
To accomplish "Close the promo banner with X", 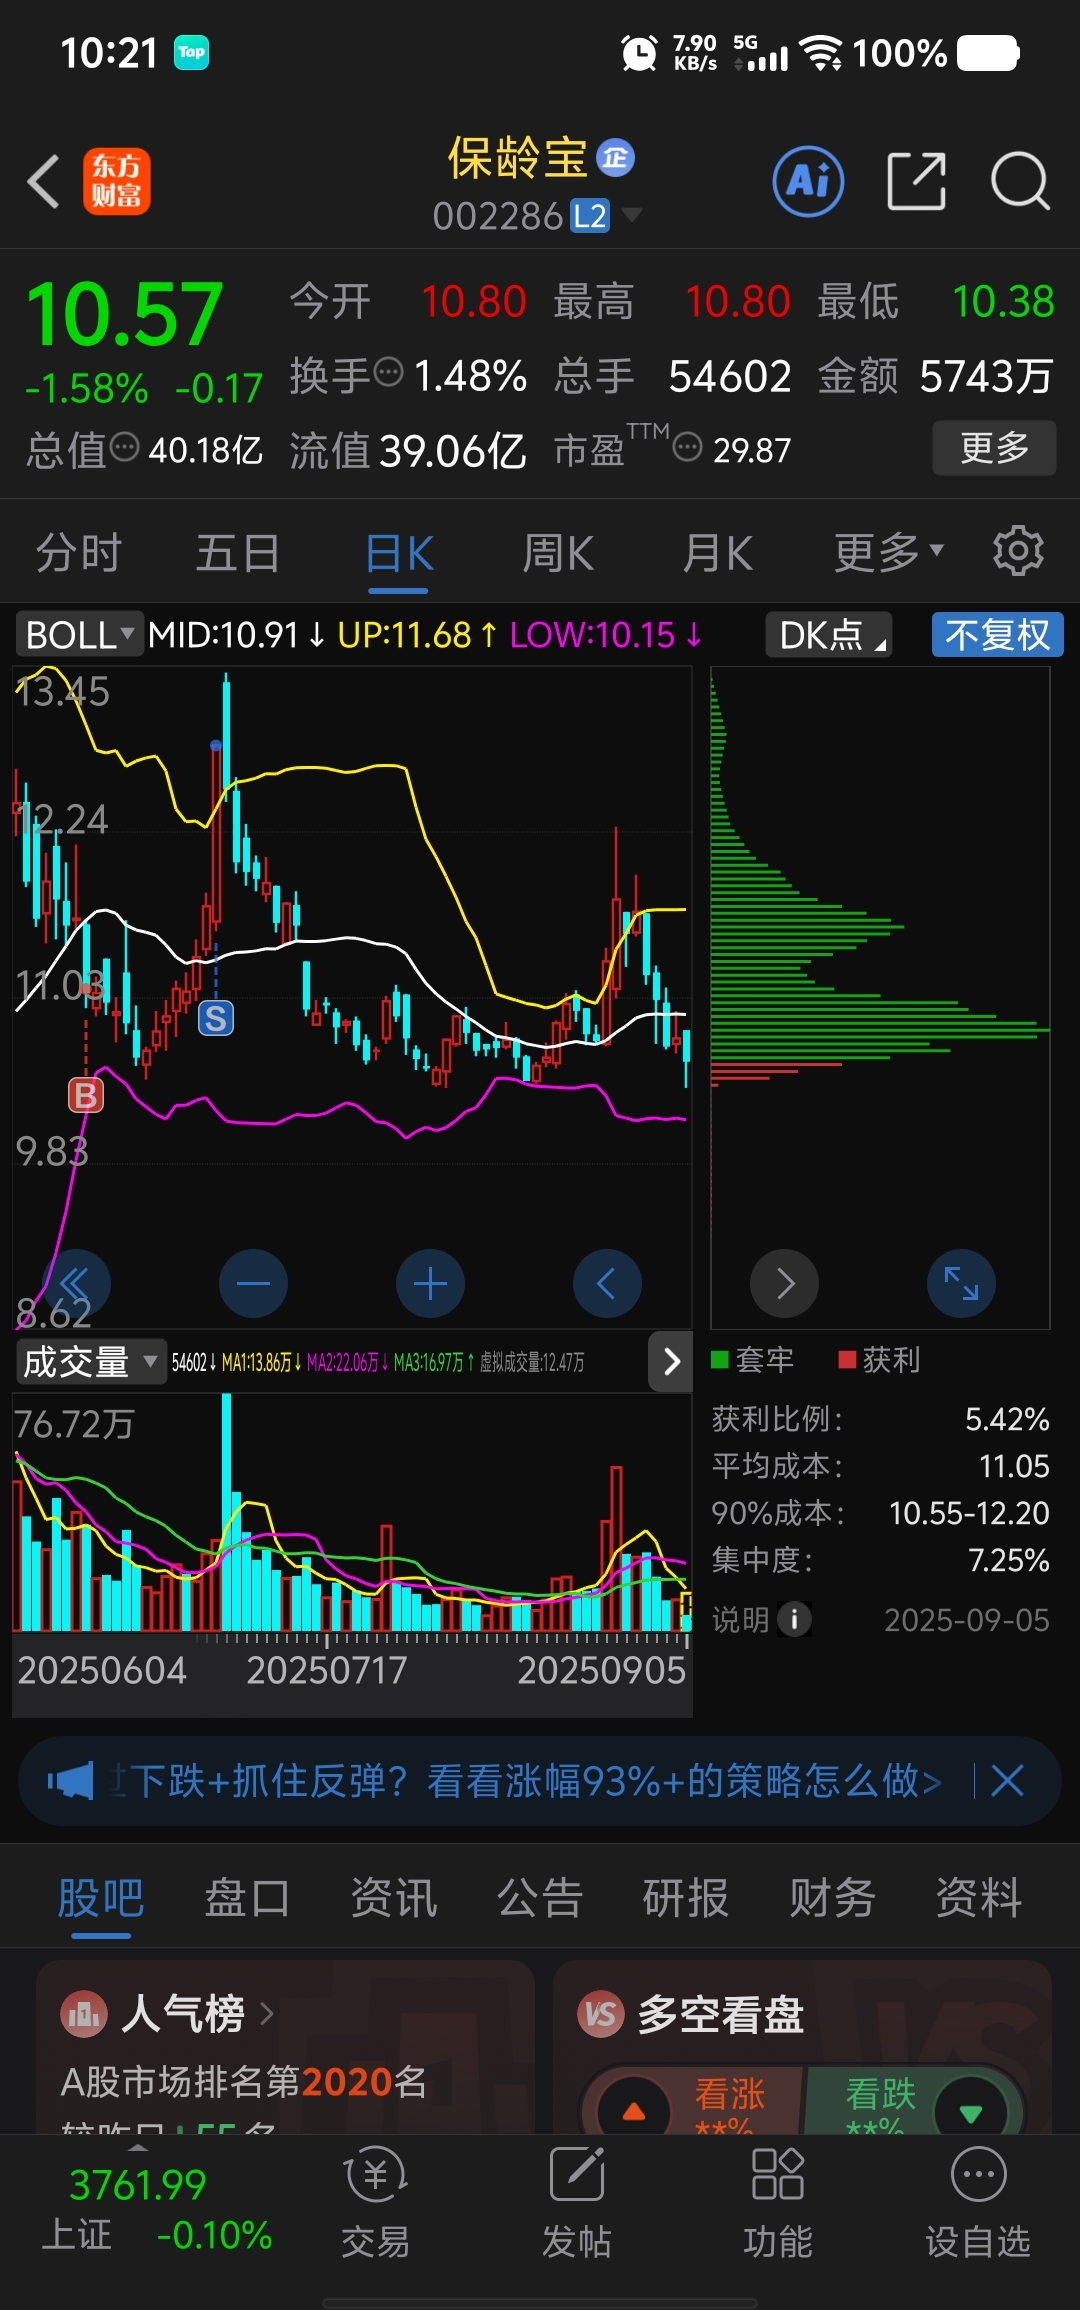I will [1007, 1781].
